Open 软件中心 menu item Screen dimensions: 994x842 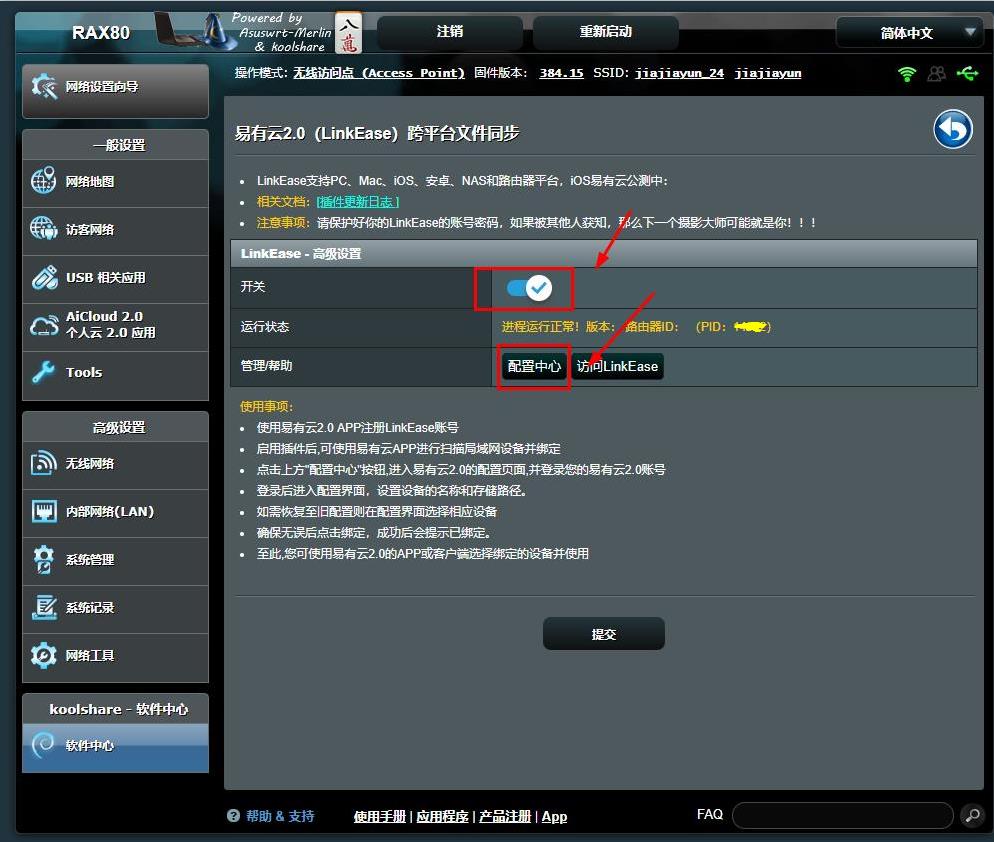(115, 746)
